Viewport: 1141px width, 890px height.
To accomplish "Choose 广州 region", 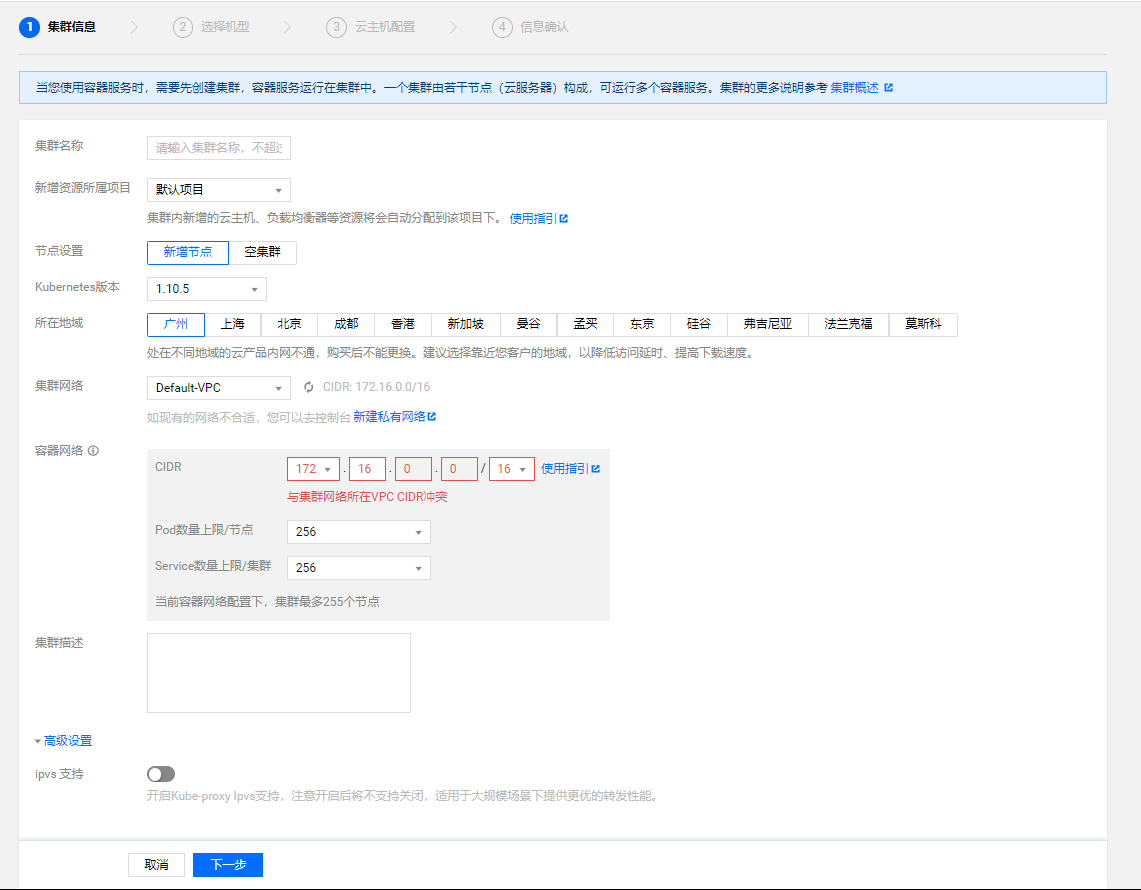I will 176,324.
